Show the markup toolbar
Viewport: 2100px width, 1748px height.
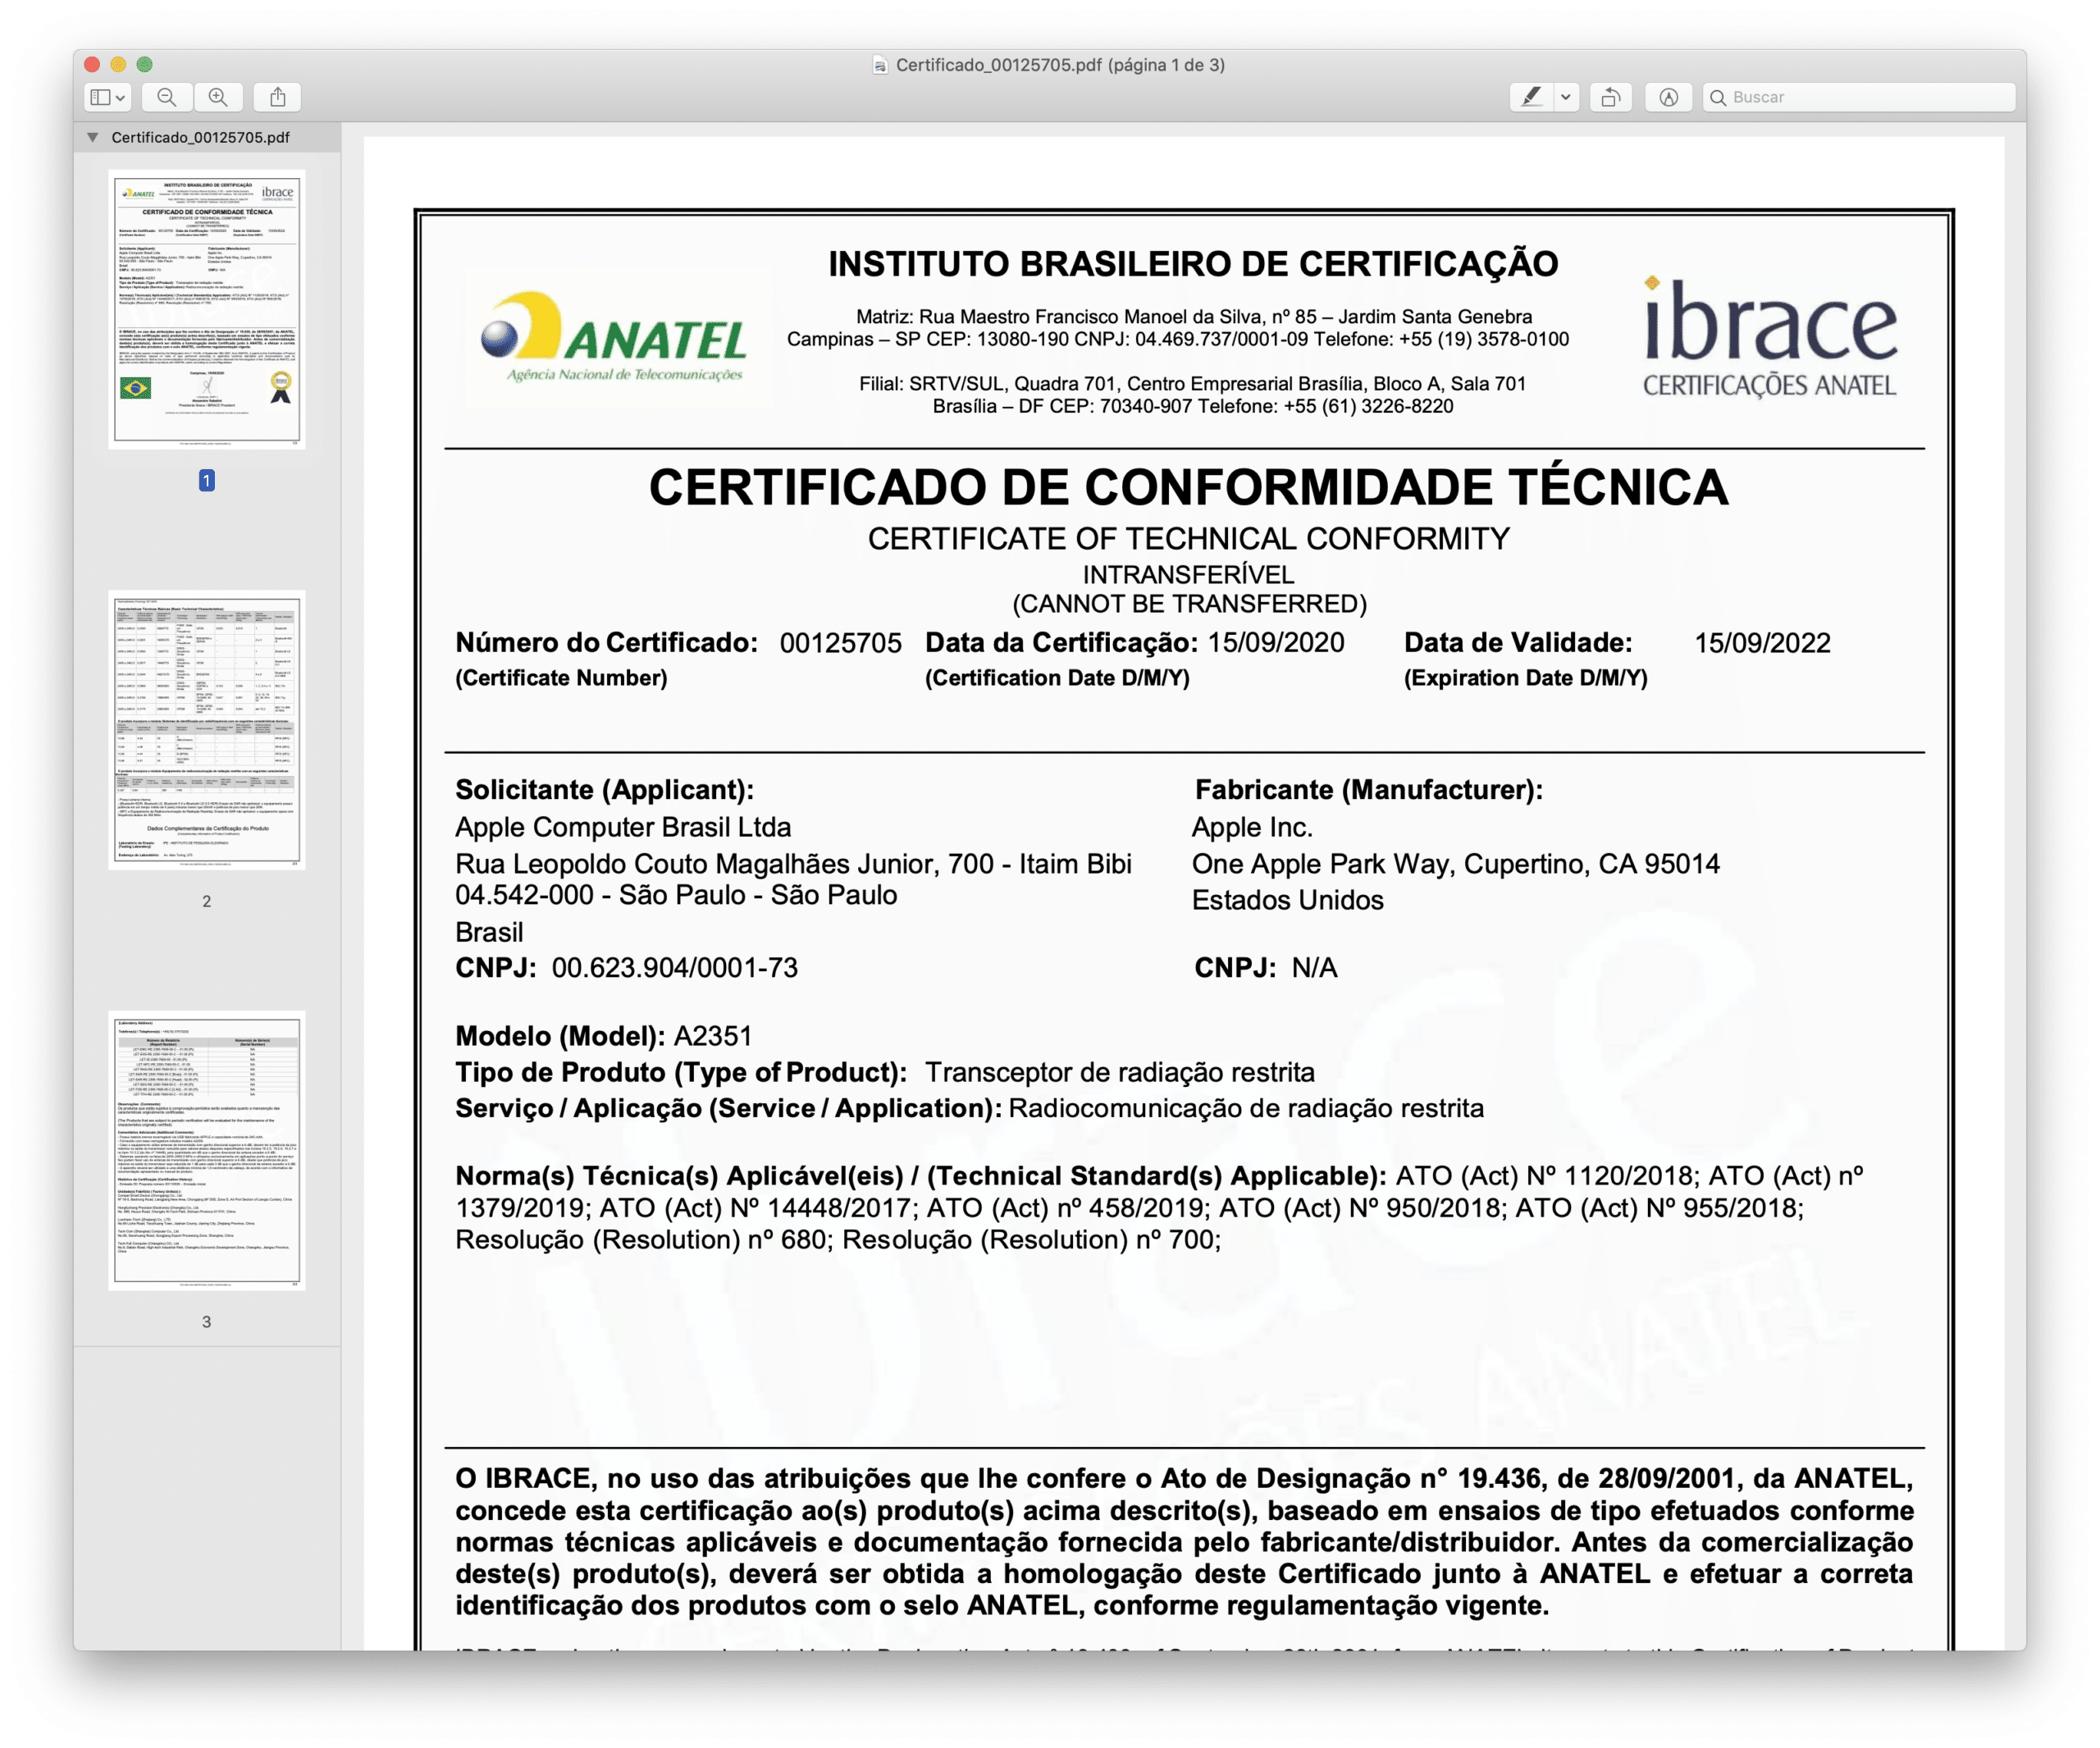(x=1669, y=97)
